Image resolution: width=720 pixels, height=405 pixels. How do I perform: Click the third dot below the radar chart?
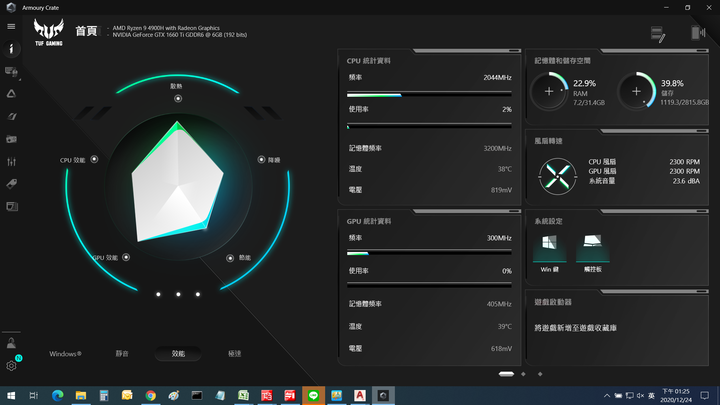point(198,294)
